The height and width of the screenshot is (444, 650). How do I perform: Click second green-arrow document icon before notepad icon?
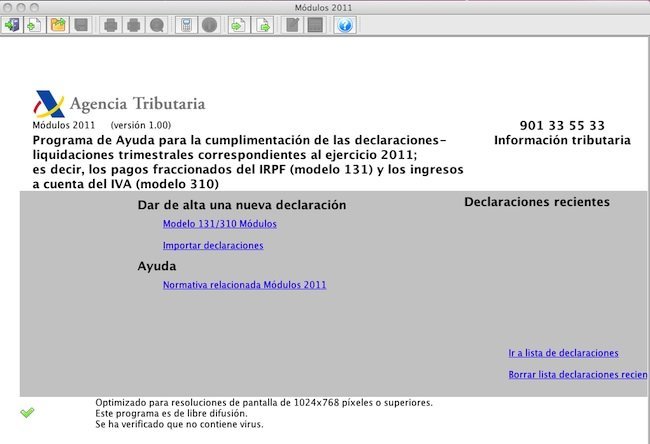[x=263, y=26]
